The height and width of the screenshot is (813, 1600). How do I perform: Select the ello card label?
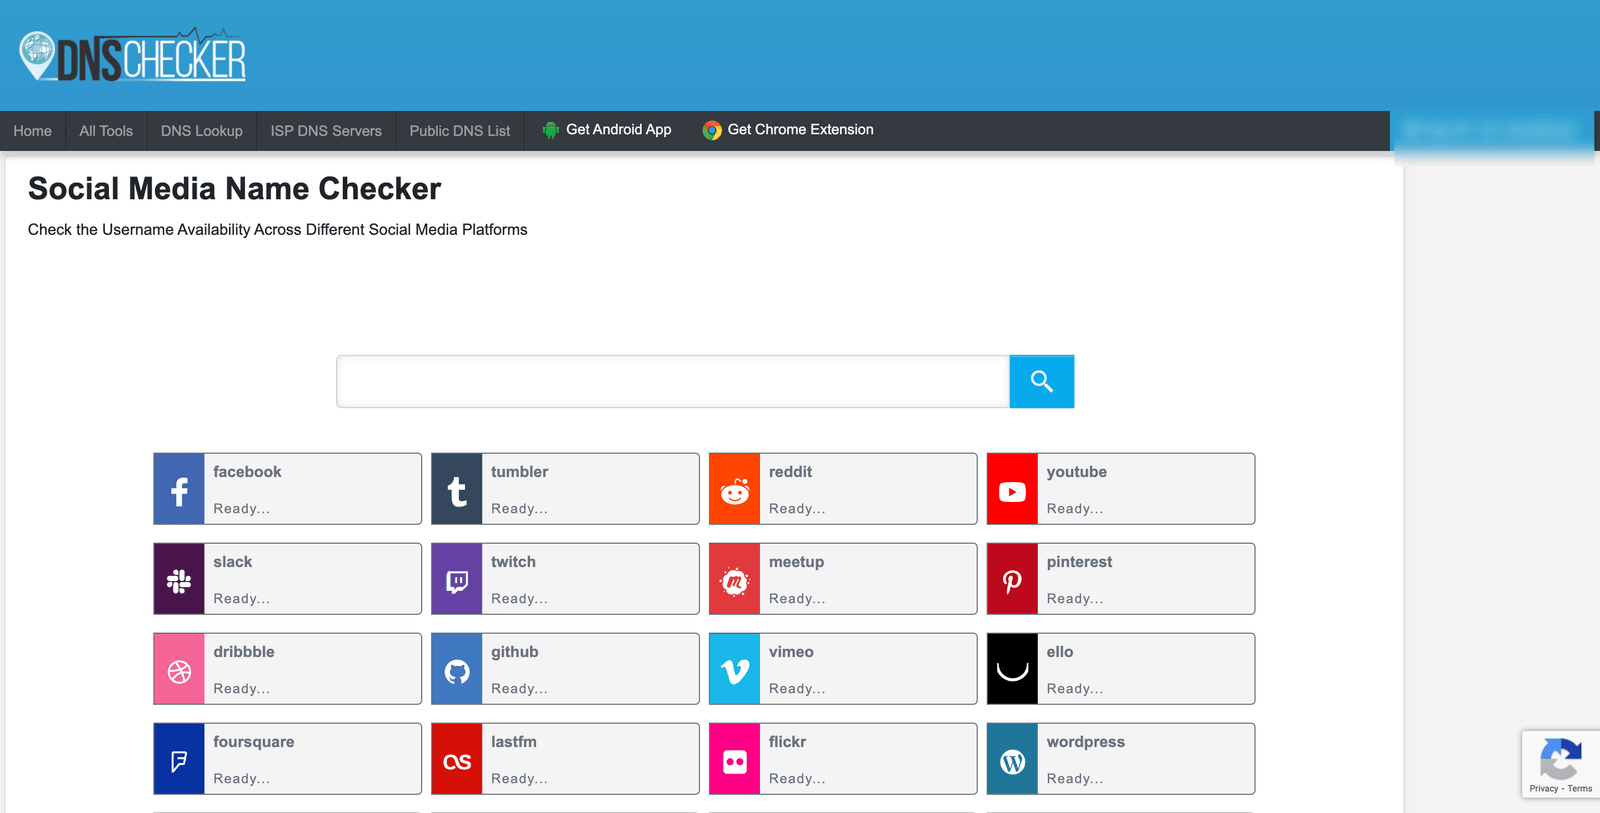coord(1059,652)
